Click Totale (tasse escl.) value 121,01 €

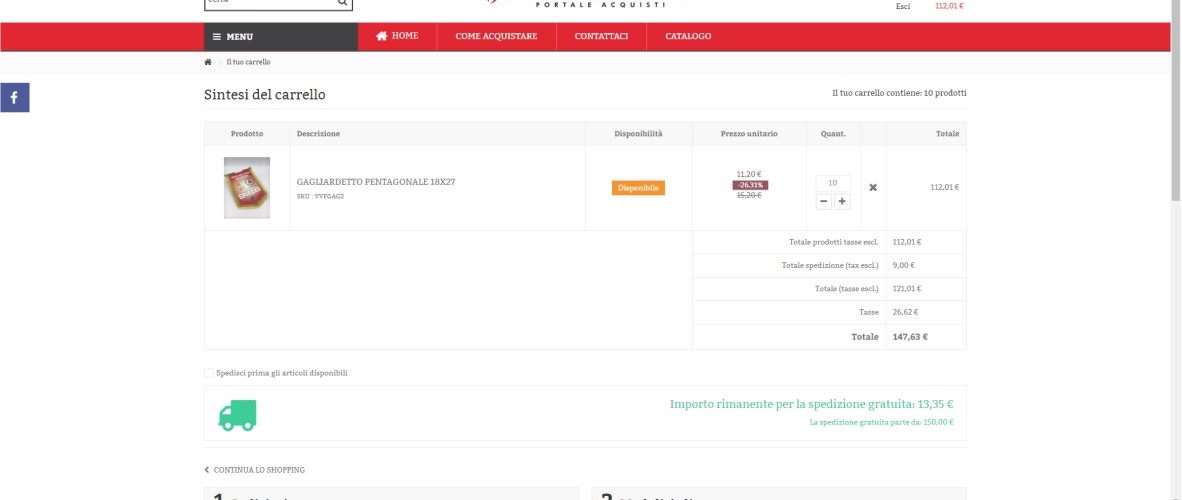[907, 288]
